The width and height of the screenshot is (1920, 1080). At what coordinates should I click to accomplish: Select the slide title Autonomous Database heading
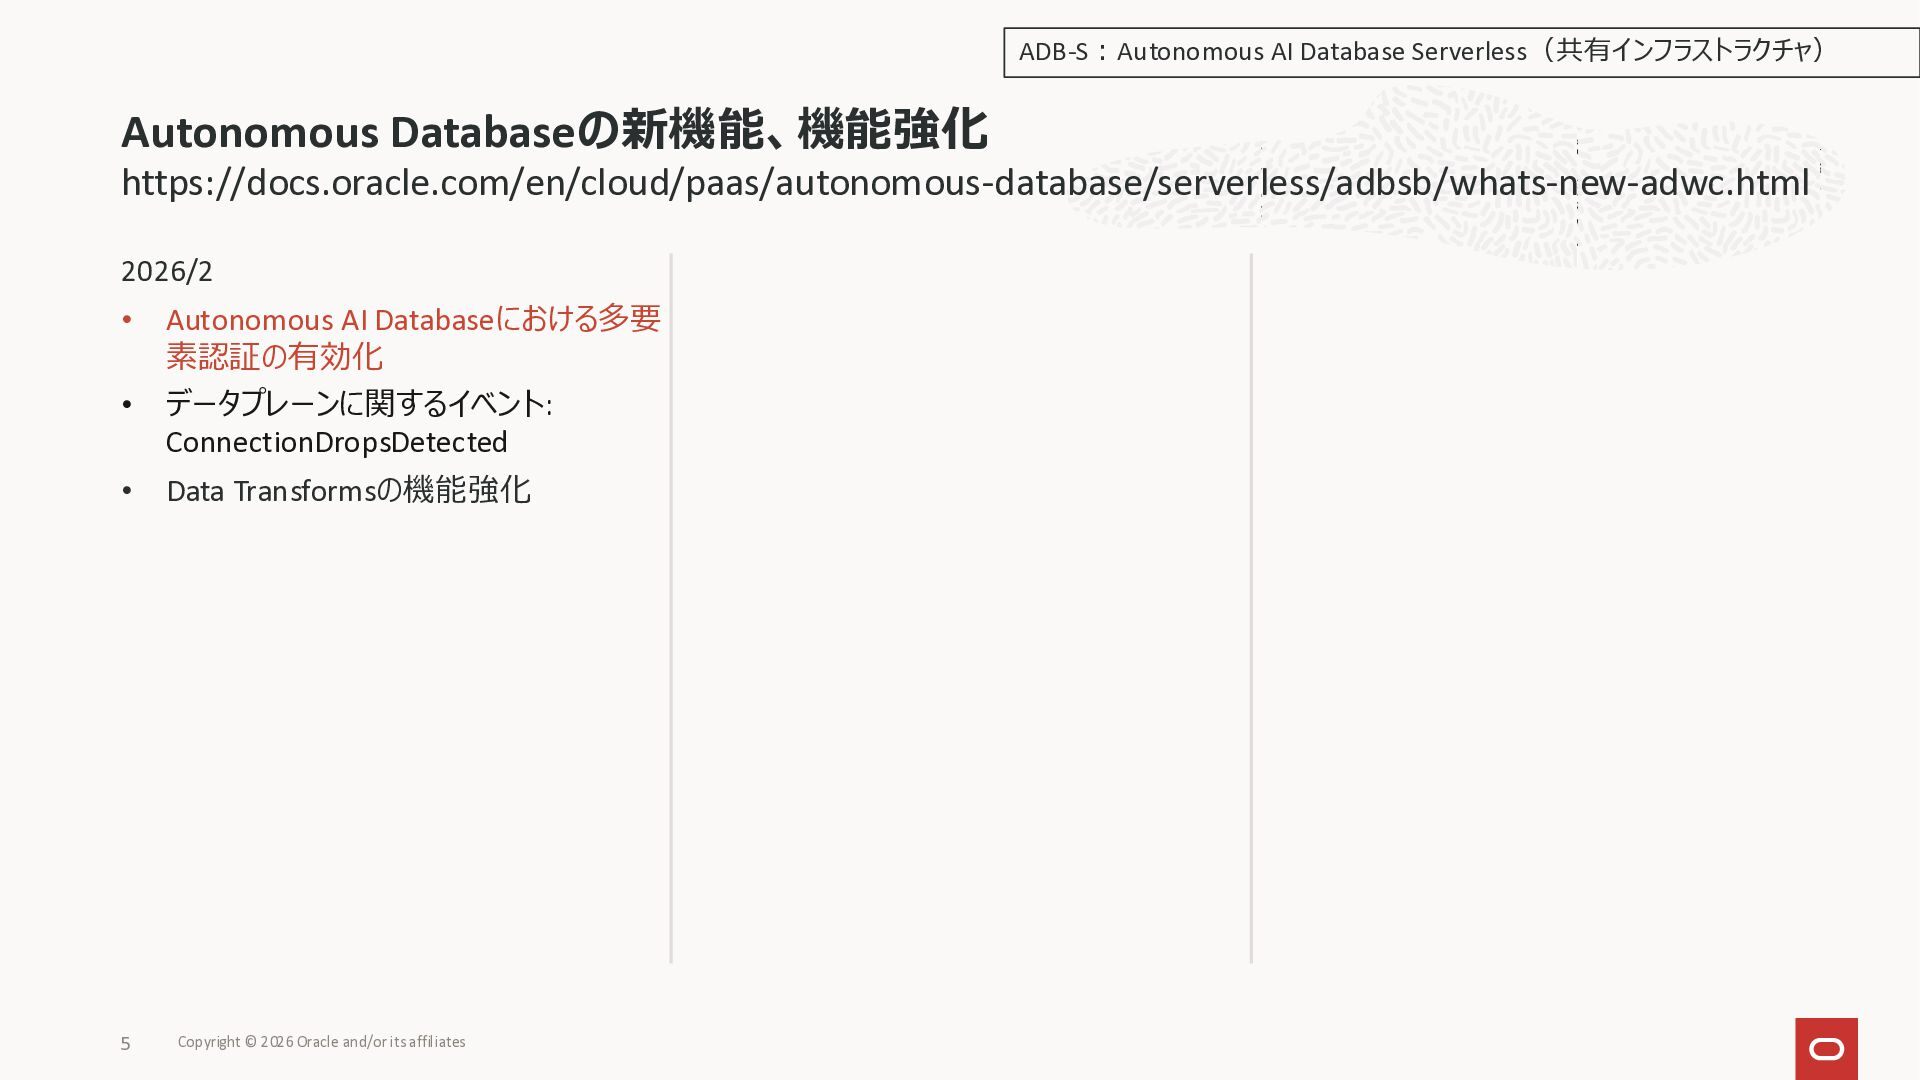[554, 131]
